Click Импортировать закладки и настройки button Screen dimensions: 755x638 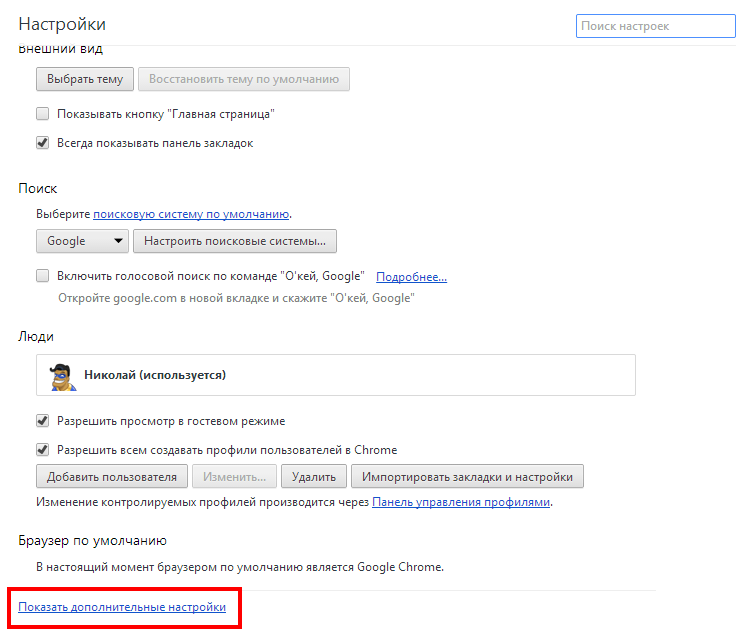click(468, 477)
